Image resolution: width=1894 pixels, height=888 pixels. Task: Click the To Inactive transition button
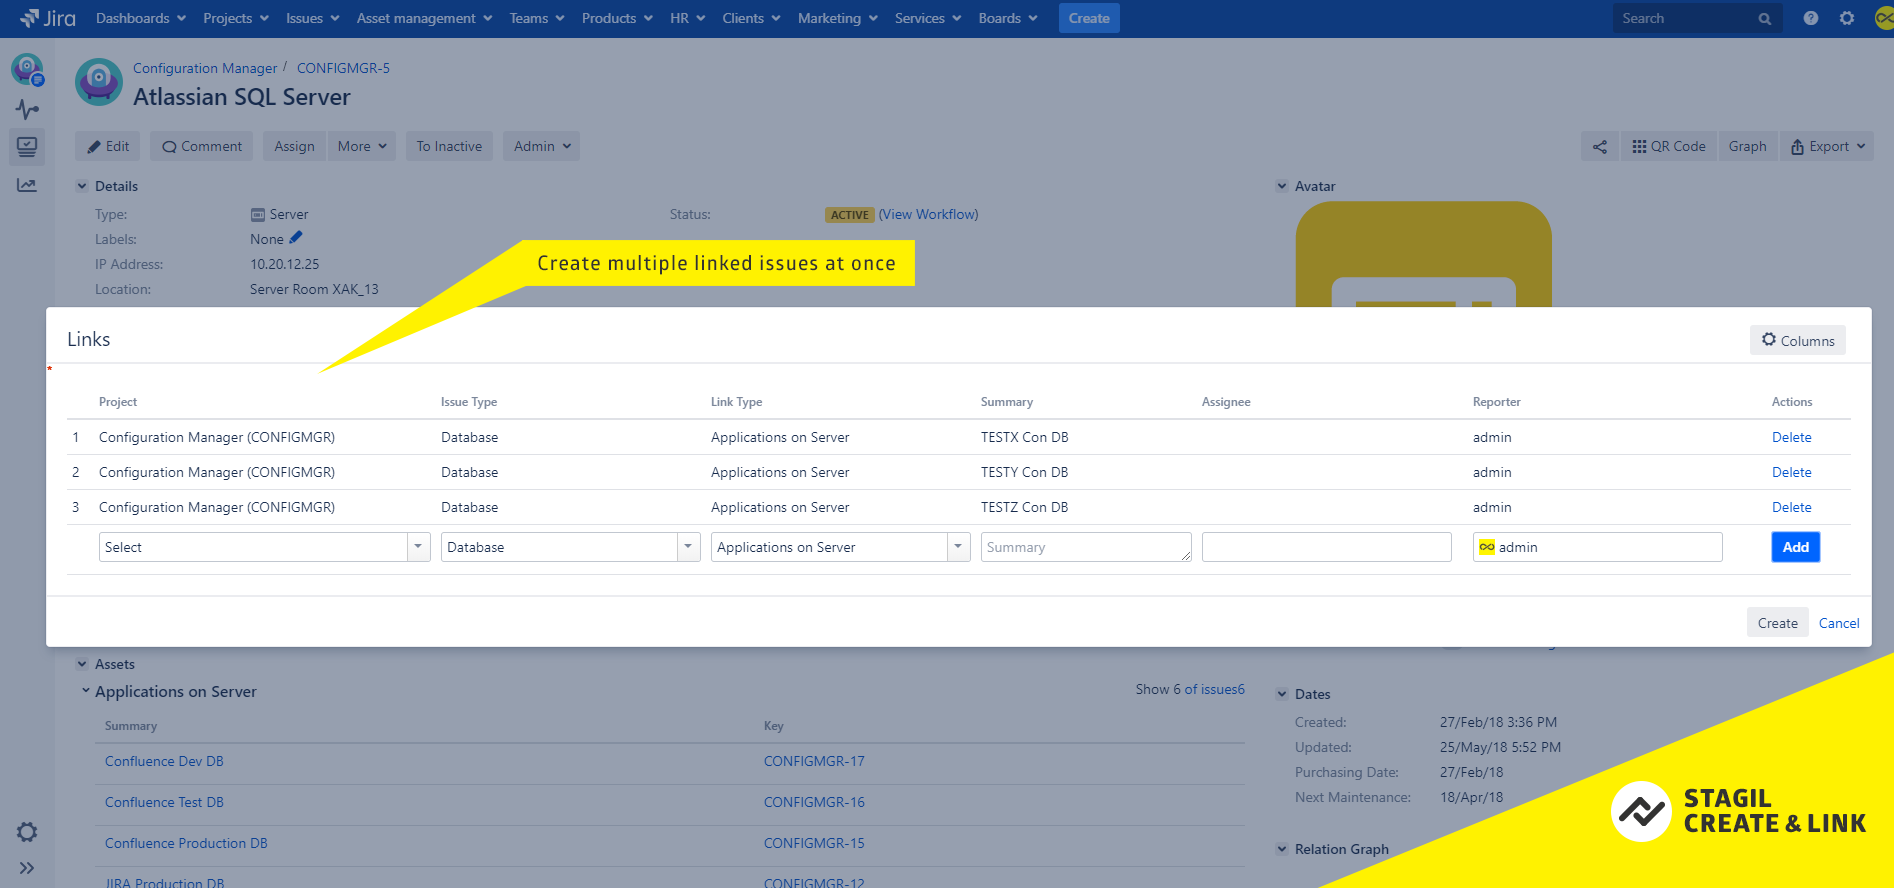(x=449, y=146)
